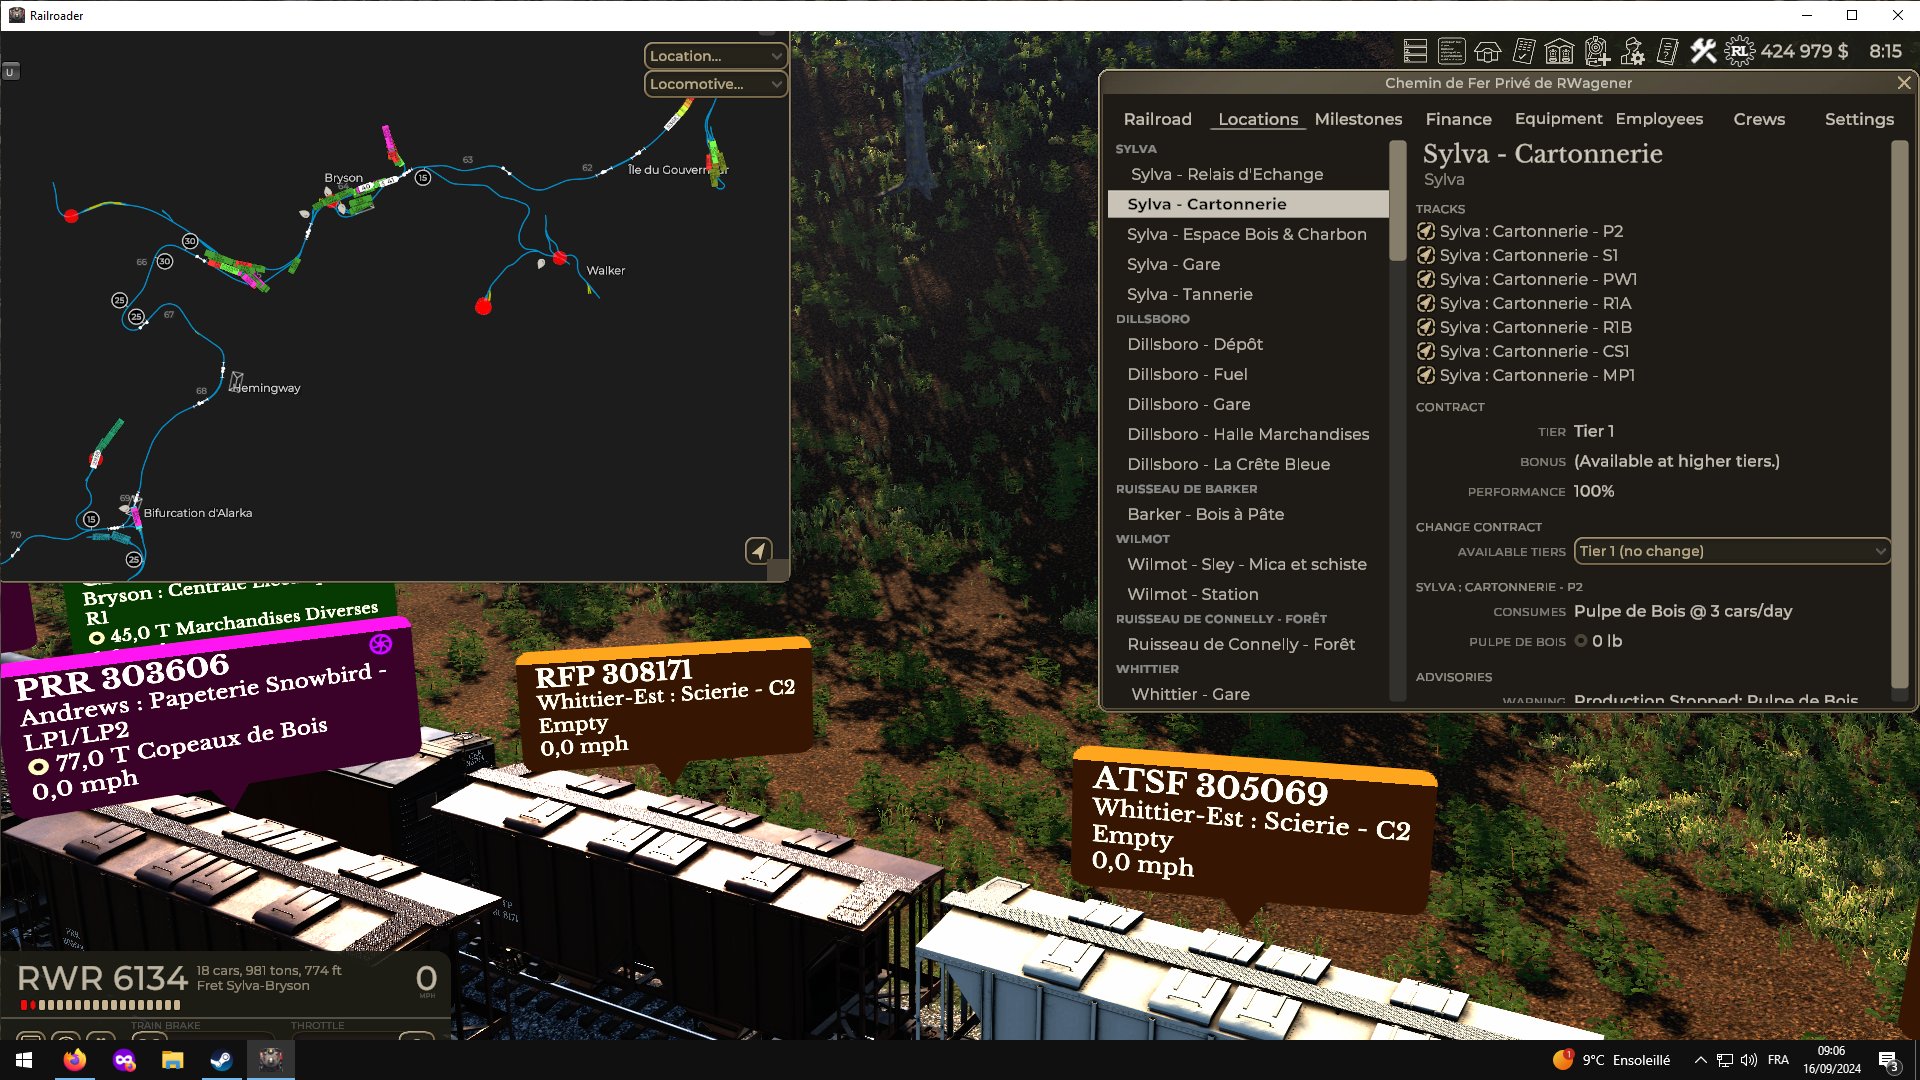Switch to the Employees tab
The image size is (1920, 1080).
(1659, 119)
